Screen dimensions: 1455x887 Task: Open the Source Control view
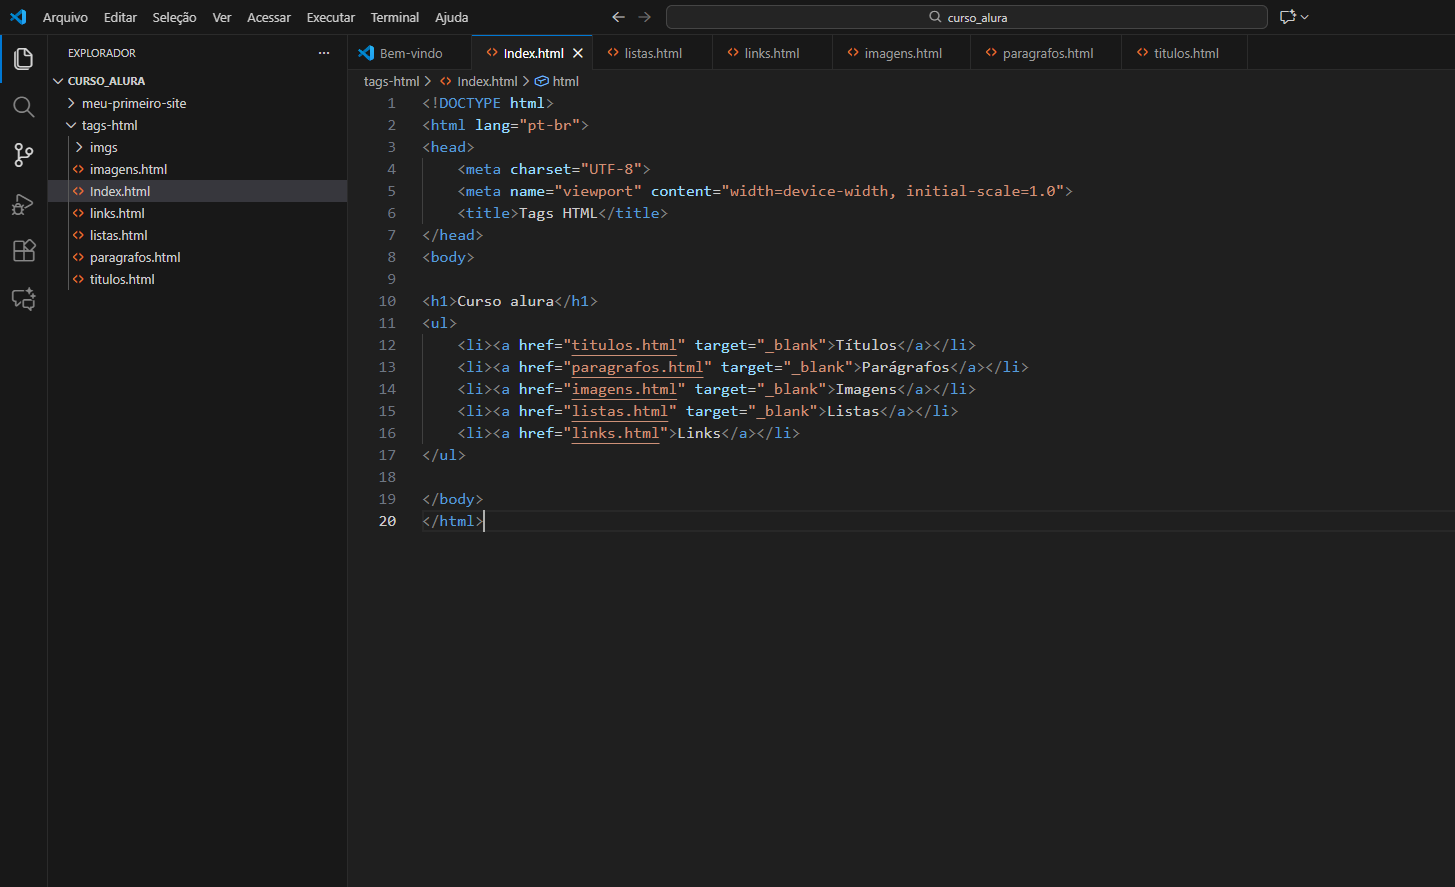click(23, 155)
